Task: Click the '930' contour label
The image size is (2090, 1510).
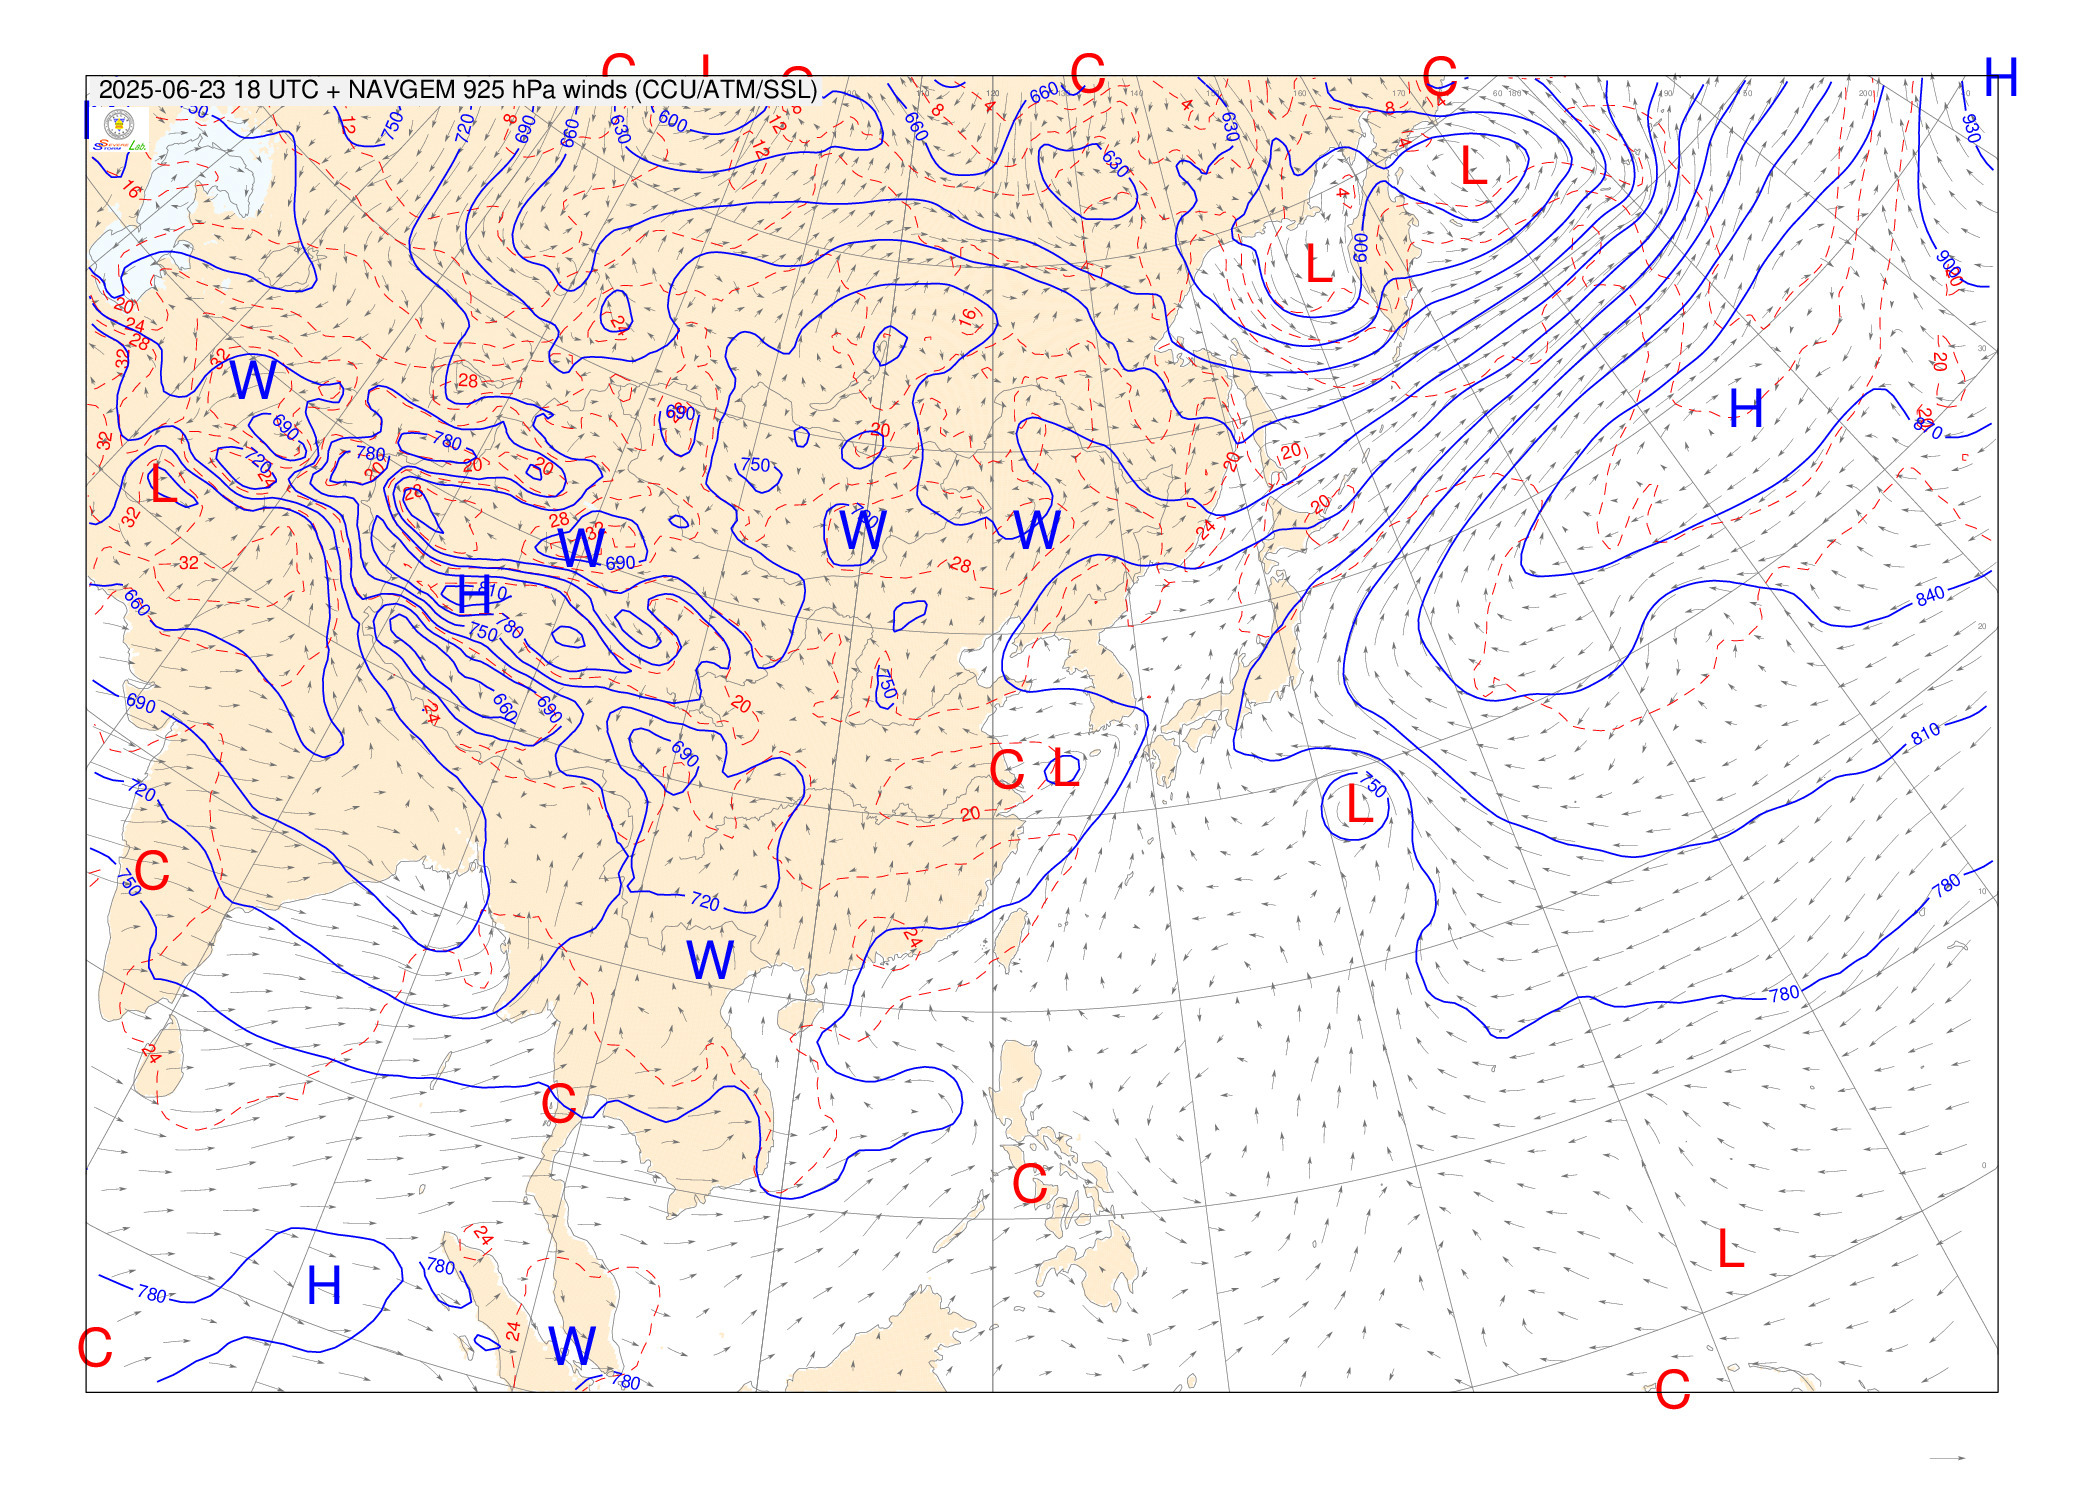Action: pos(1970,128)
